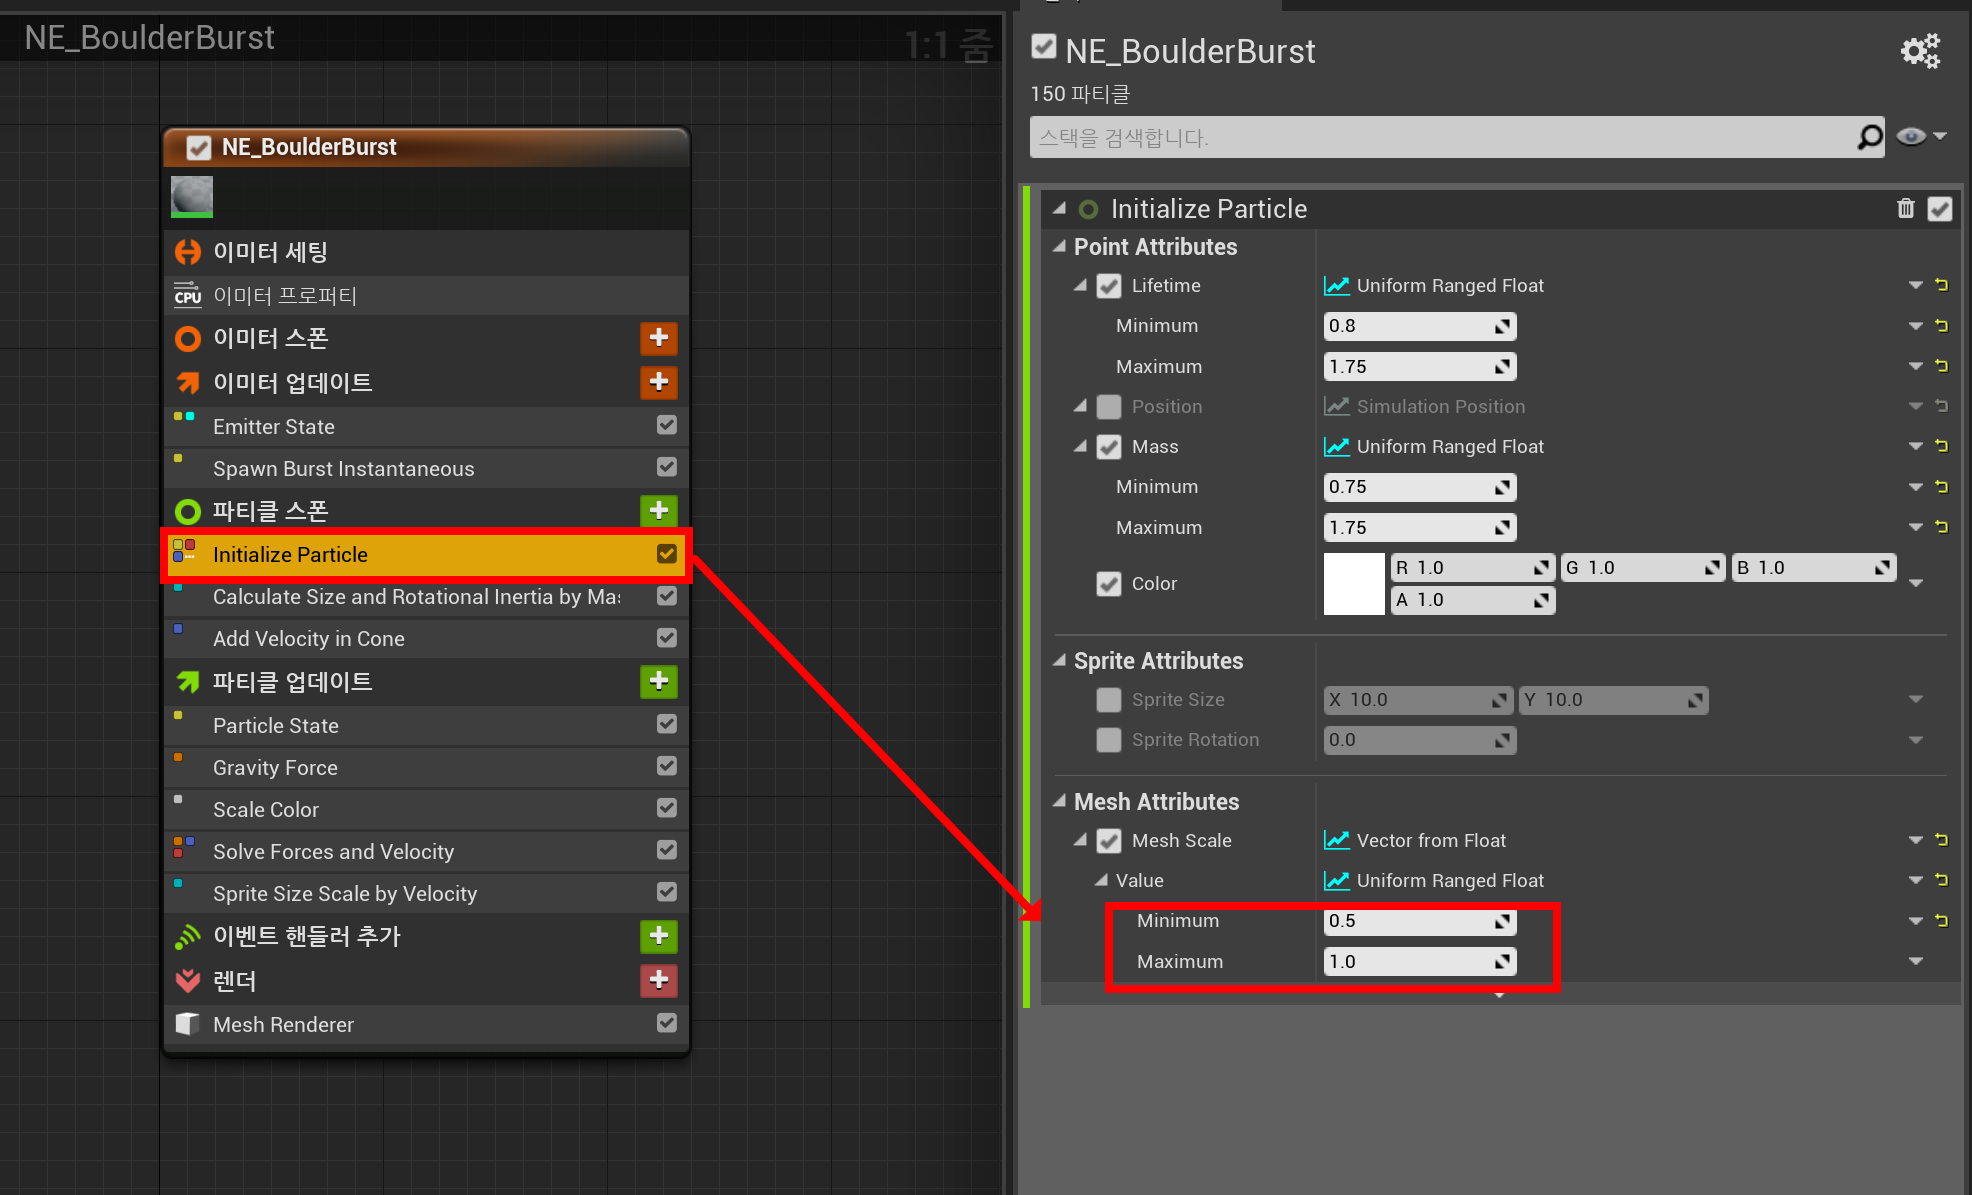Toggle the Sprite Size checkbox
This screenshot has height=1195, width=1972.
point(1108,700)
